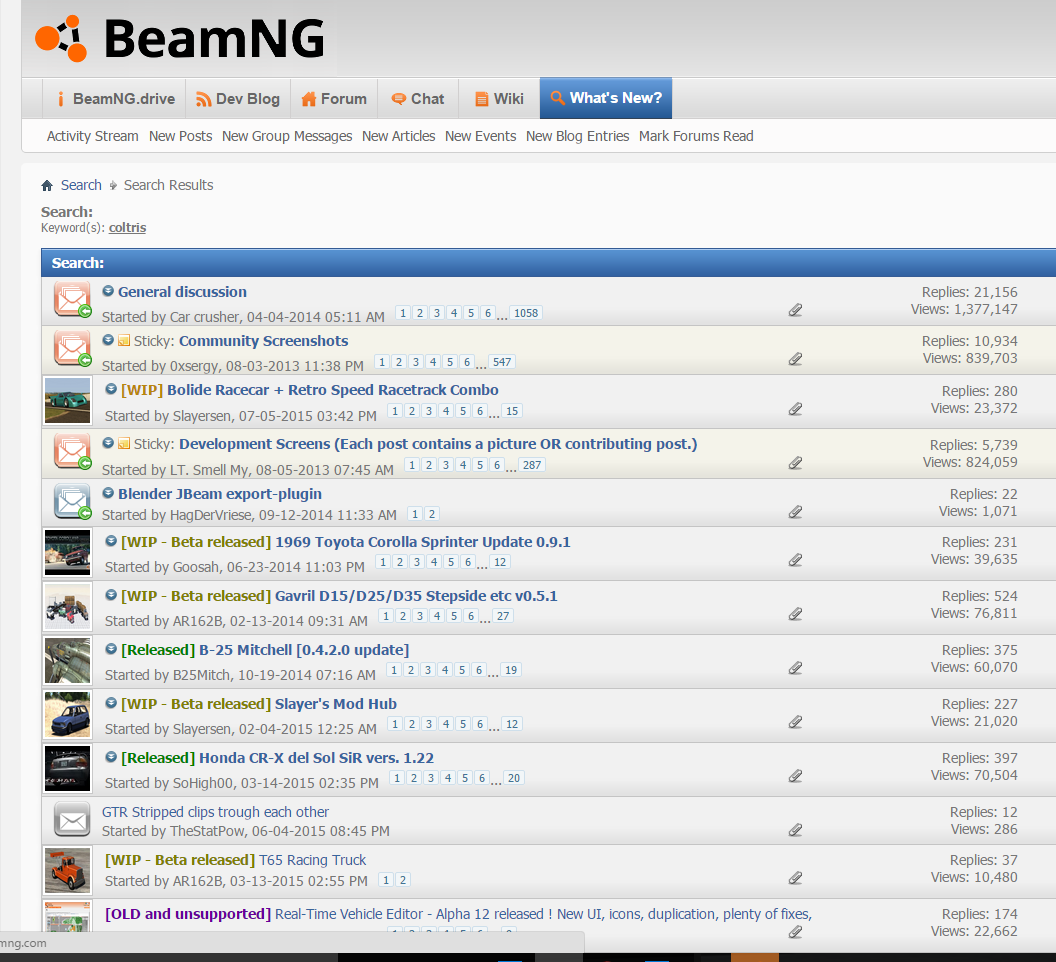
Task: Go to first new post in Community Screenshots
Action: pyautogui.click(x=108, y=340)
